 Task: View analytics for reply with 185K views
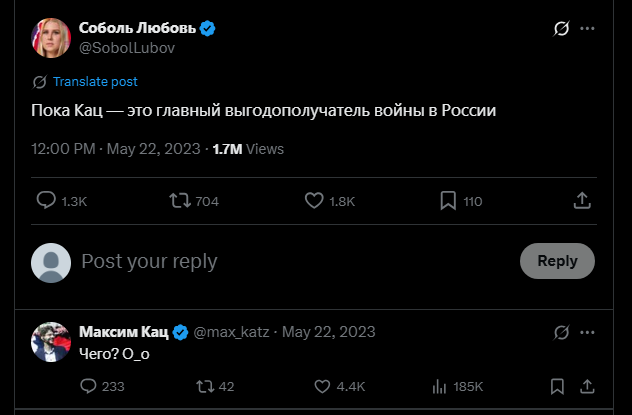point(438,386)
